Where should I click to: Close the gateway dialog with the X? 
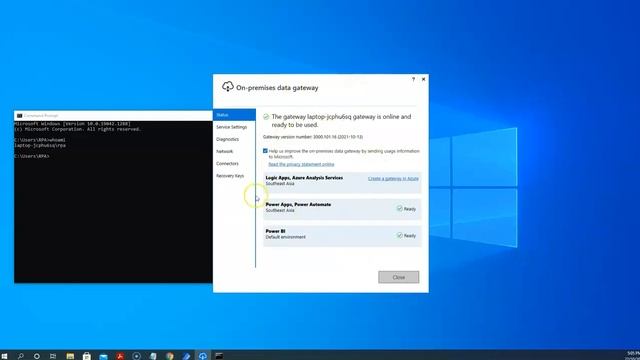click(x=423, y=79)
